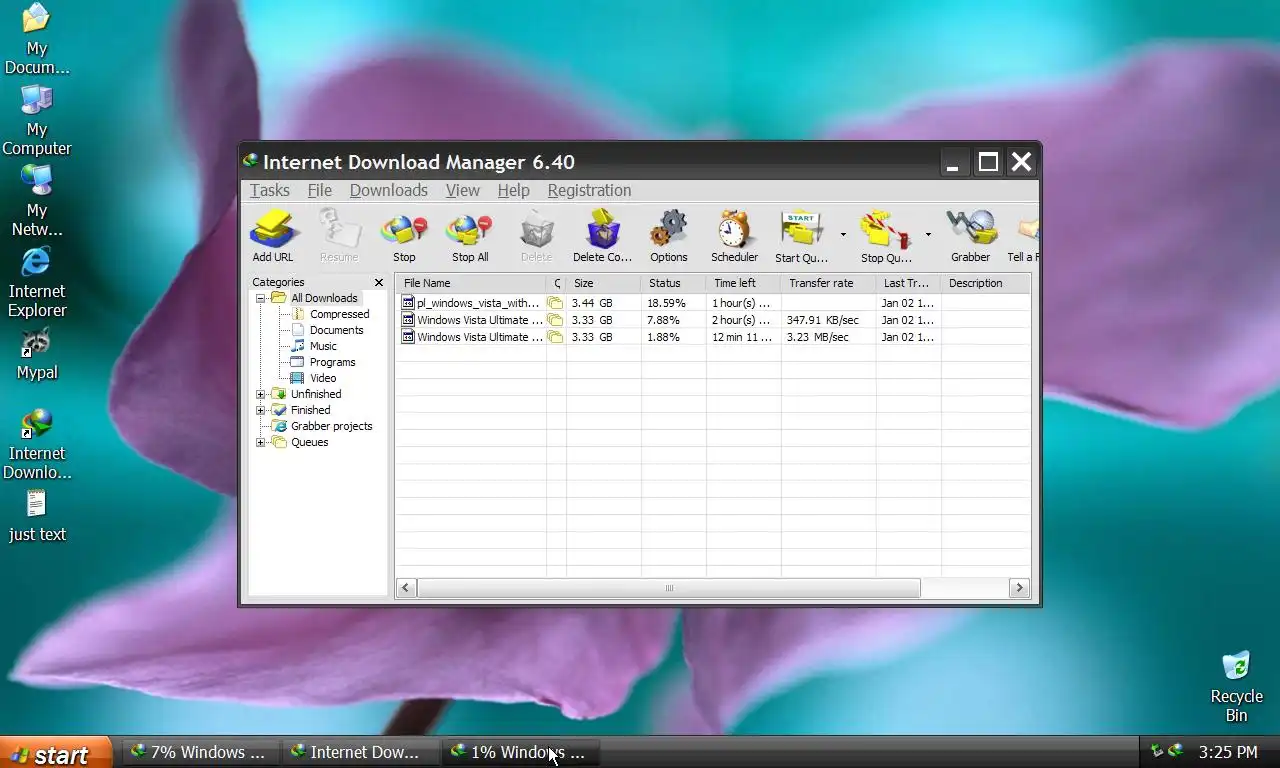Select the pl_windows_vista_with... download row

pyautogui.click(x=713, y=303)
